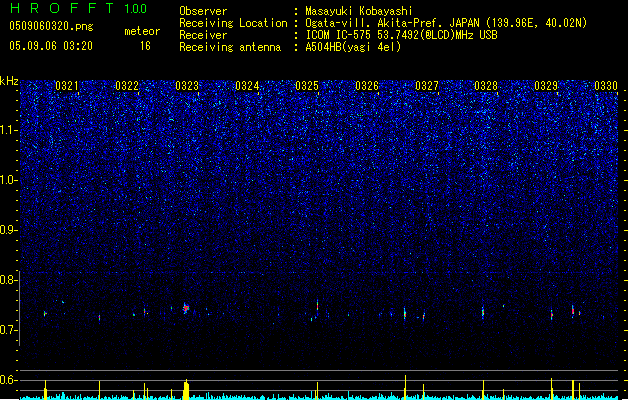The height and width of the screenshot is (400, 629).
Task: Click the Receiving Location field label
Action: coord(233,23)
